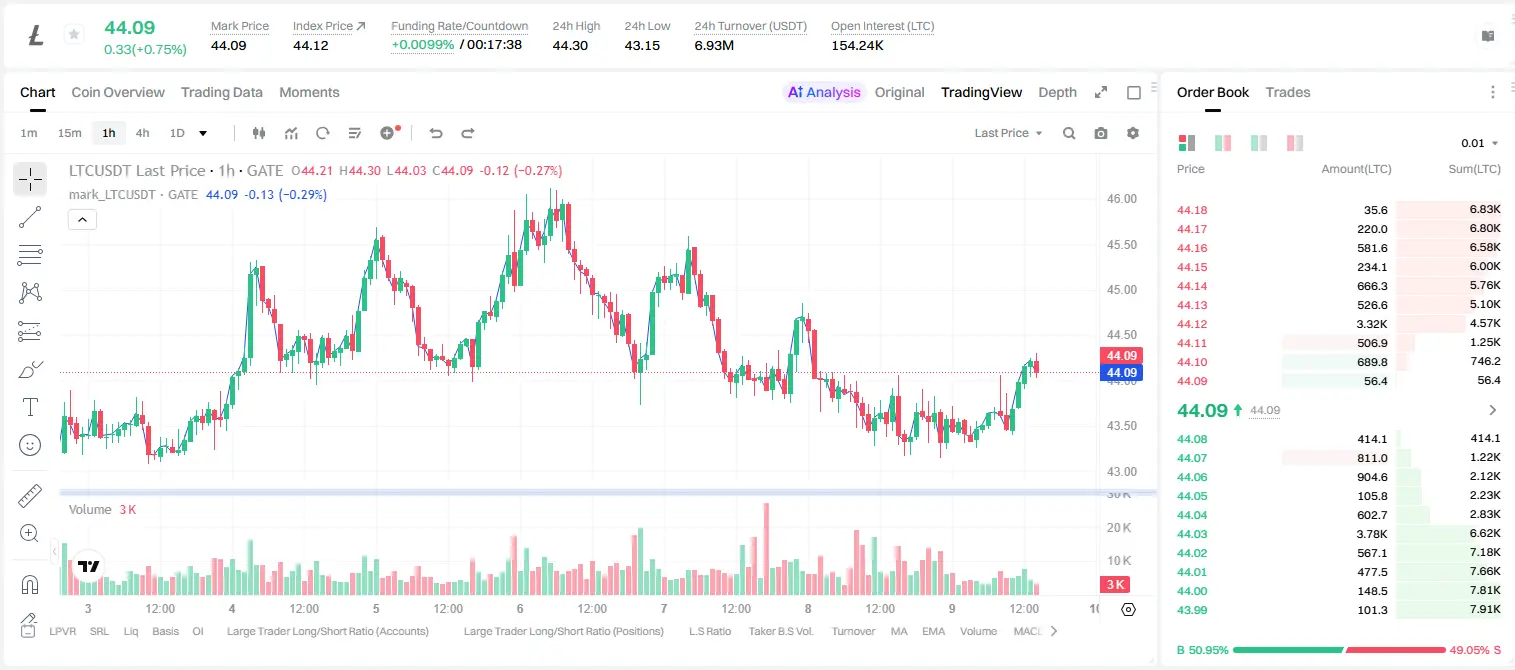1515x670 pixels.
Task: Select the text annotation tool
Action: [30, 407]
